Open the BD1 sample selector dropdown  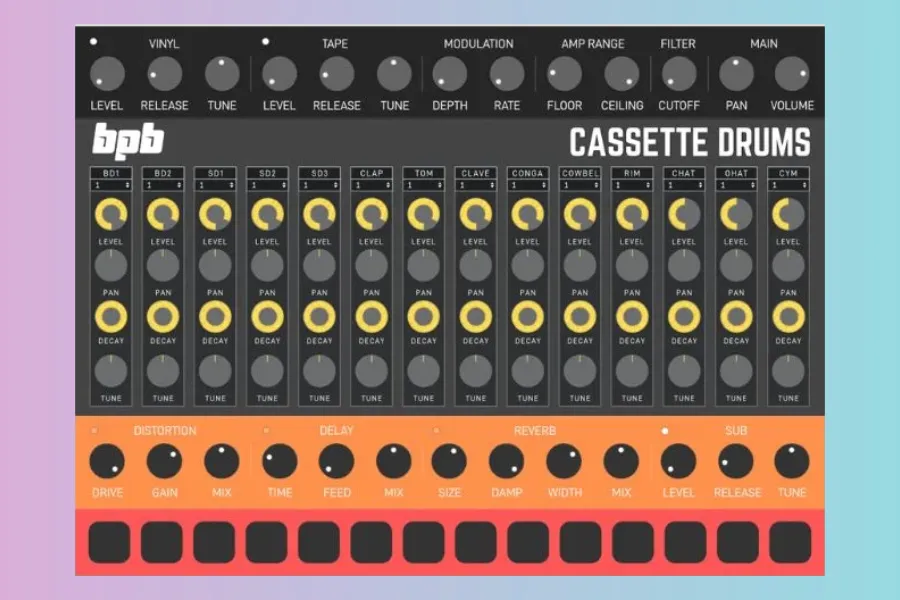(111, 185)
